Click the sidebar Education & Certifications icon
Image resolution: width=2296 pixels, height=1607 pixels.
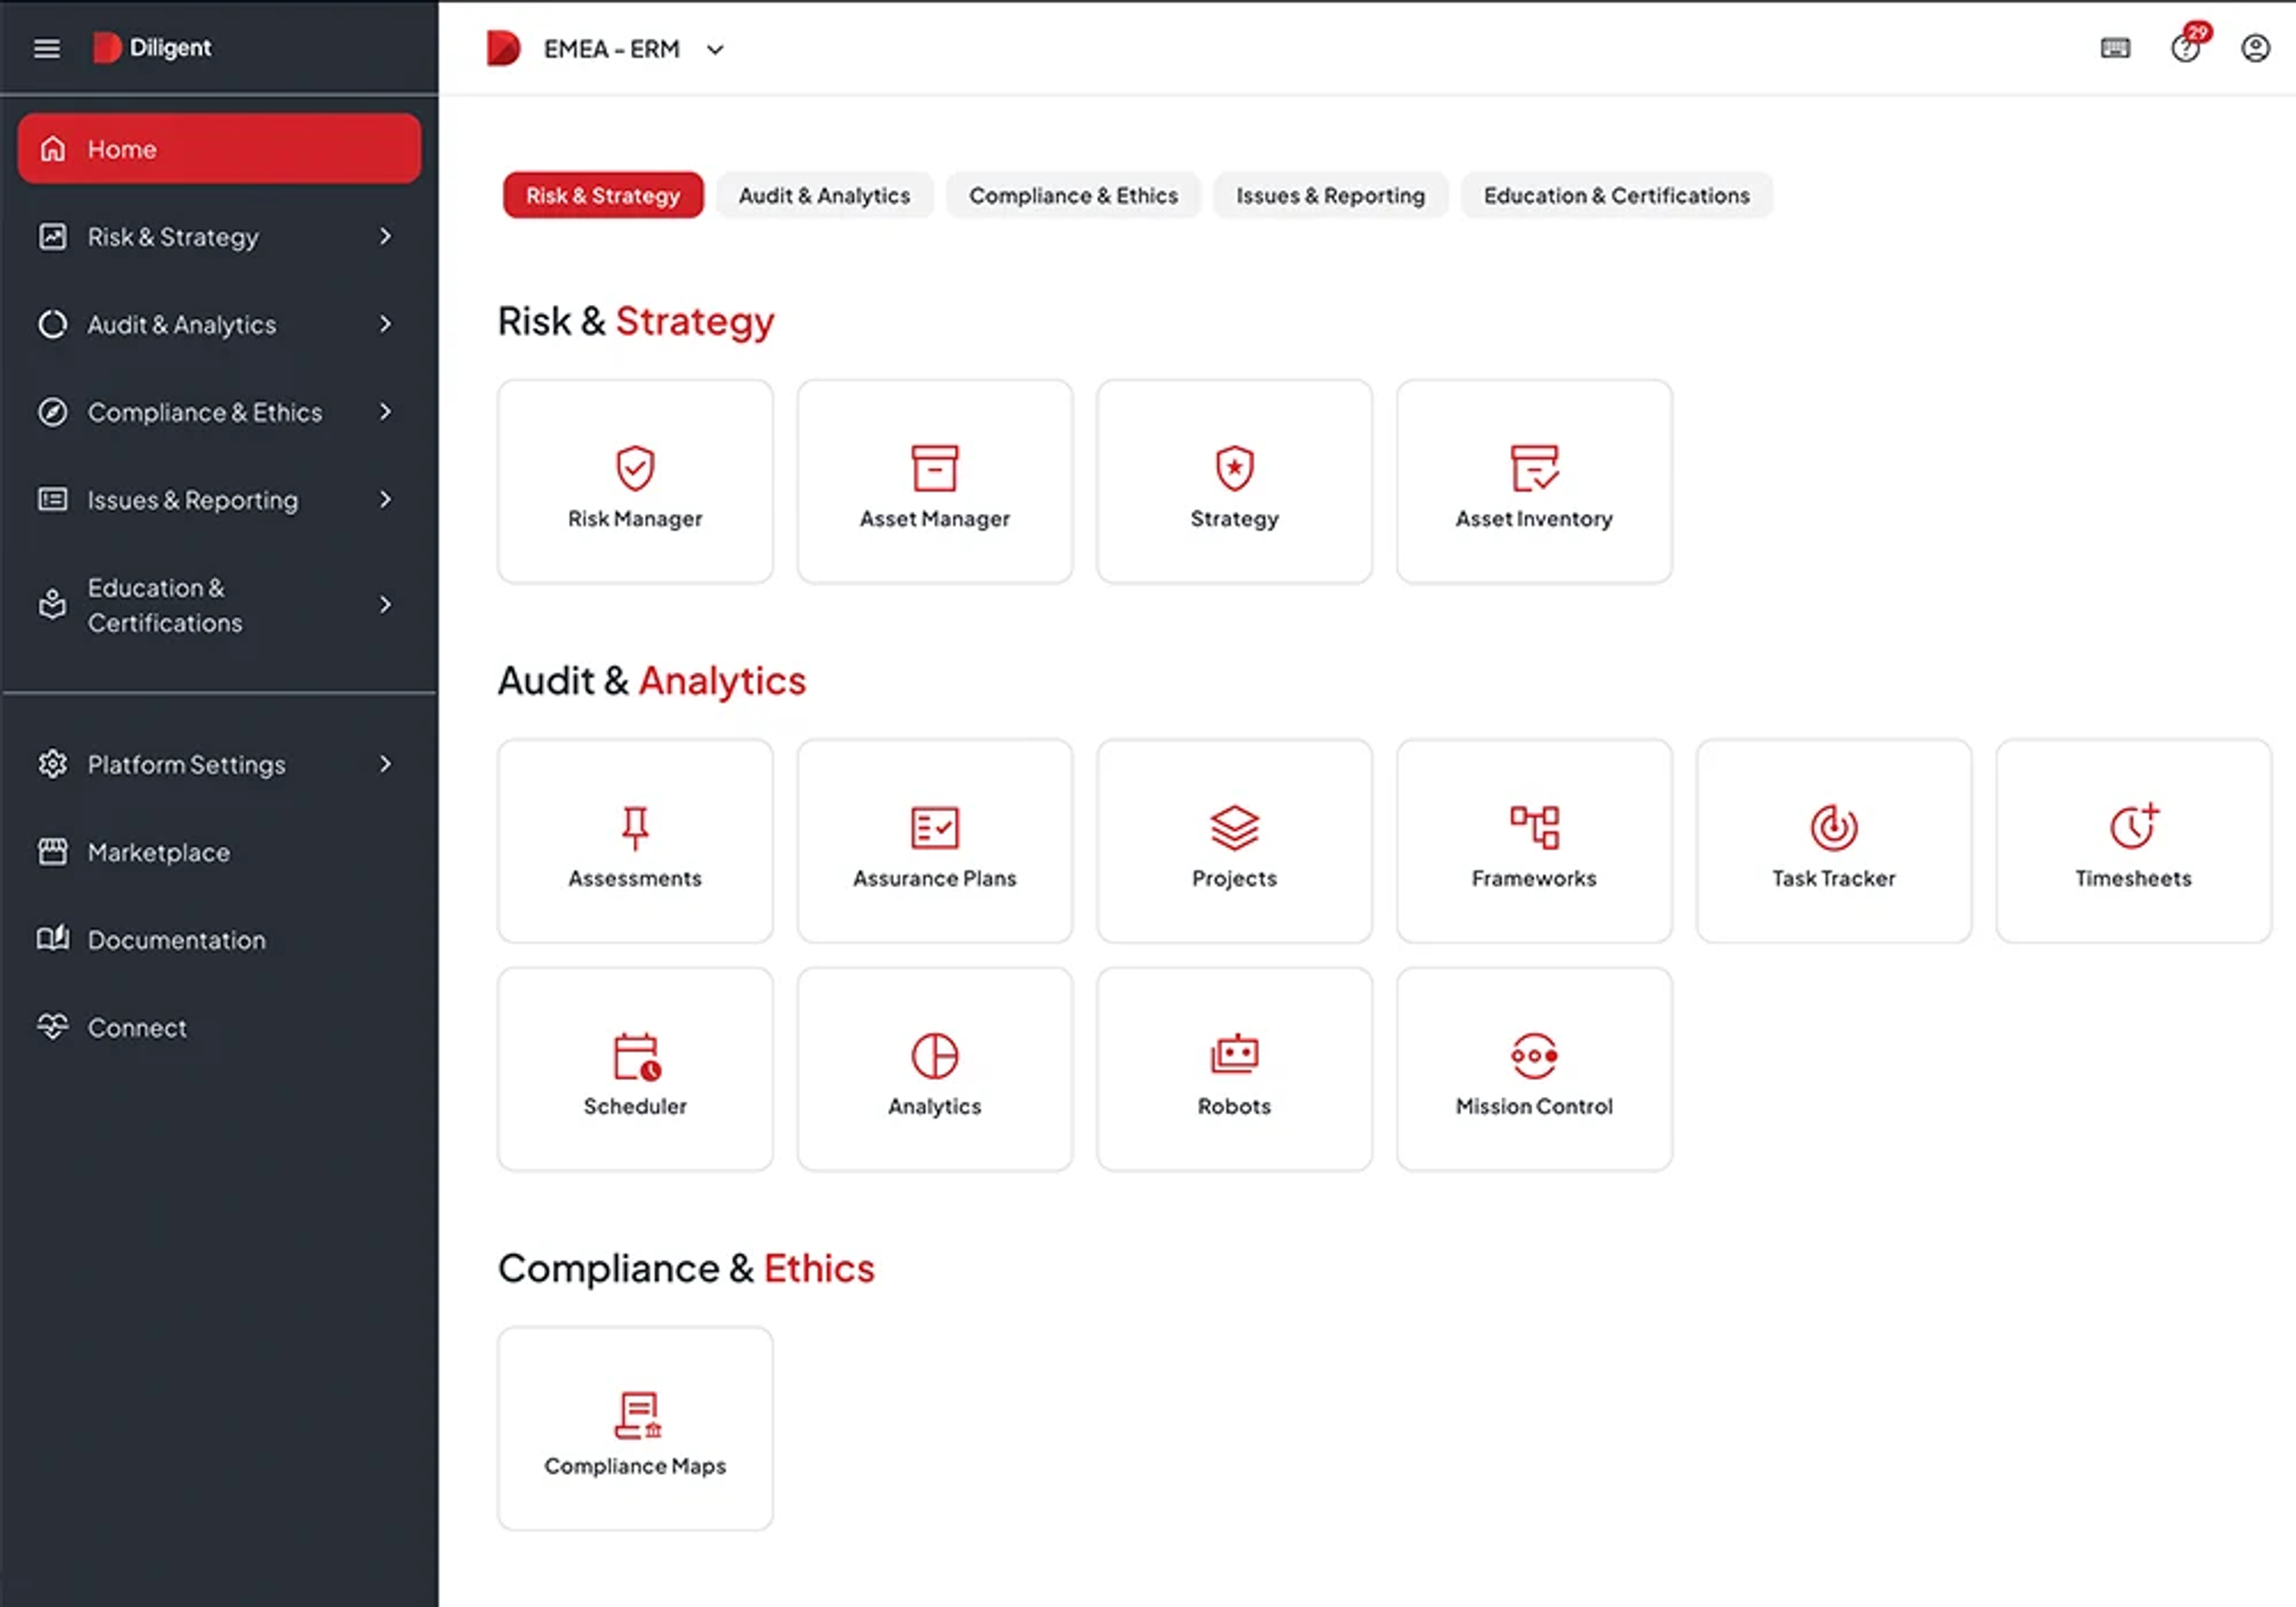tap(52, 604)
